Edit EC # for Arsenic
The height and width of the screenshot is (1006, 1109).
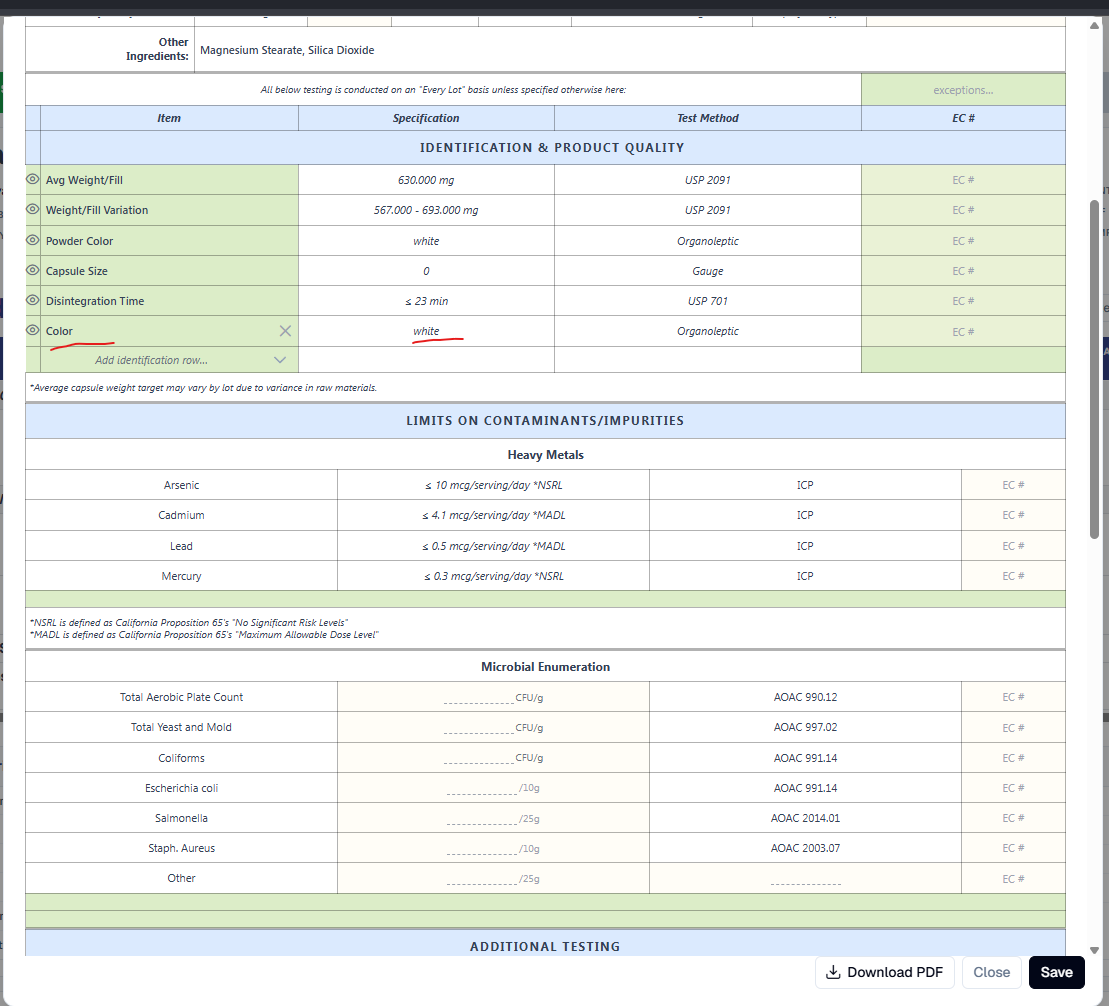(x=1013, y=485)
